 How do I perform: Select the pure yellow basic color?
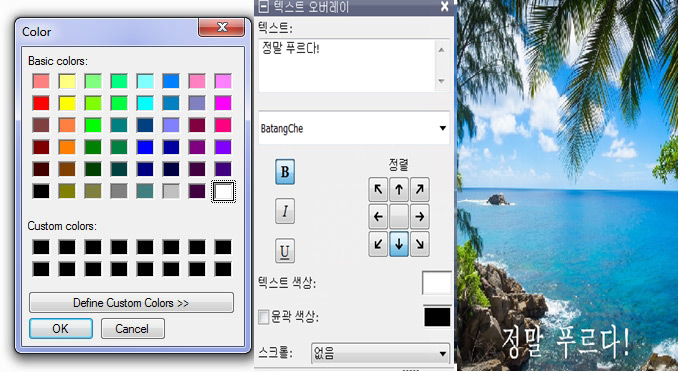tap(67, 103)
